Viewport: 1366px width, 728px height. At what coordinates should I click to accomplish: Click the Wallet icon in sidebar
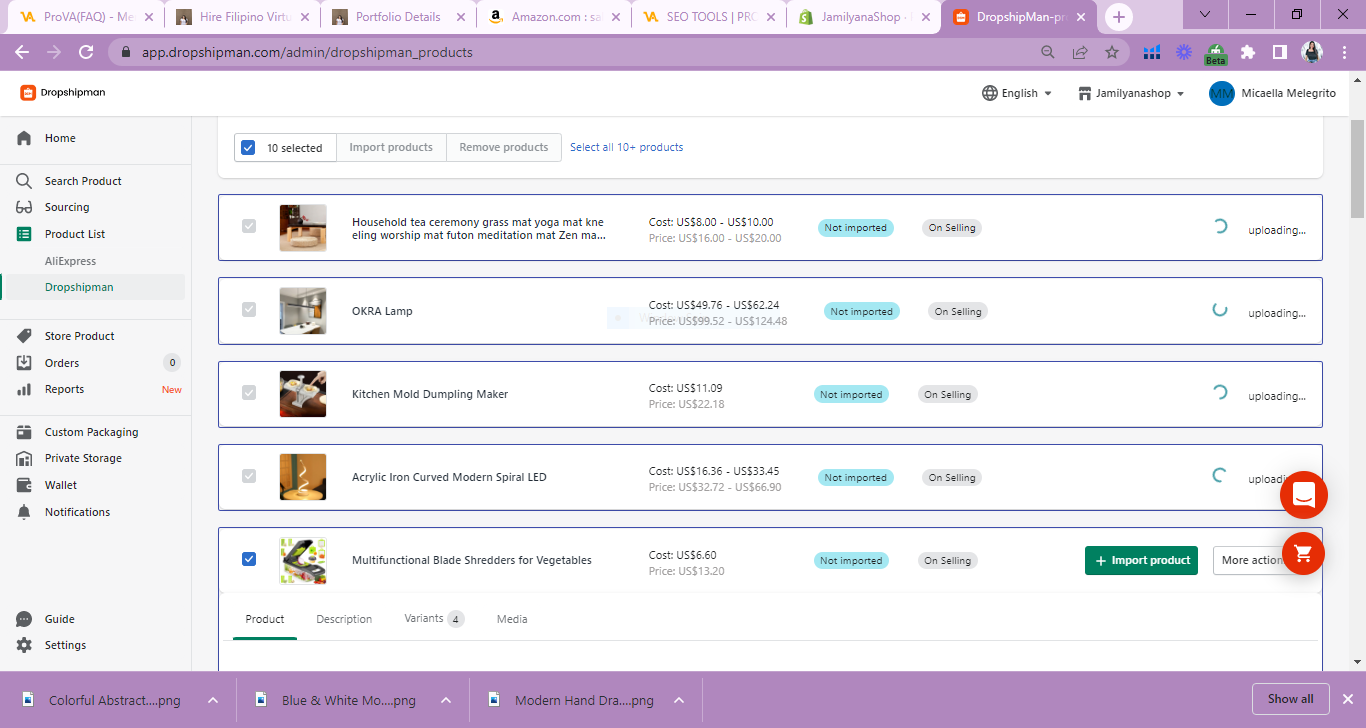[24, 485]
